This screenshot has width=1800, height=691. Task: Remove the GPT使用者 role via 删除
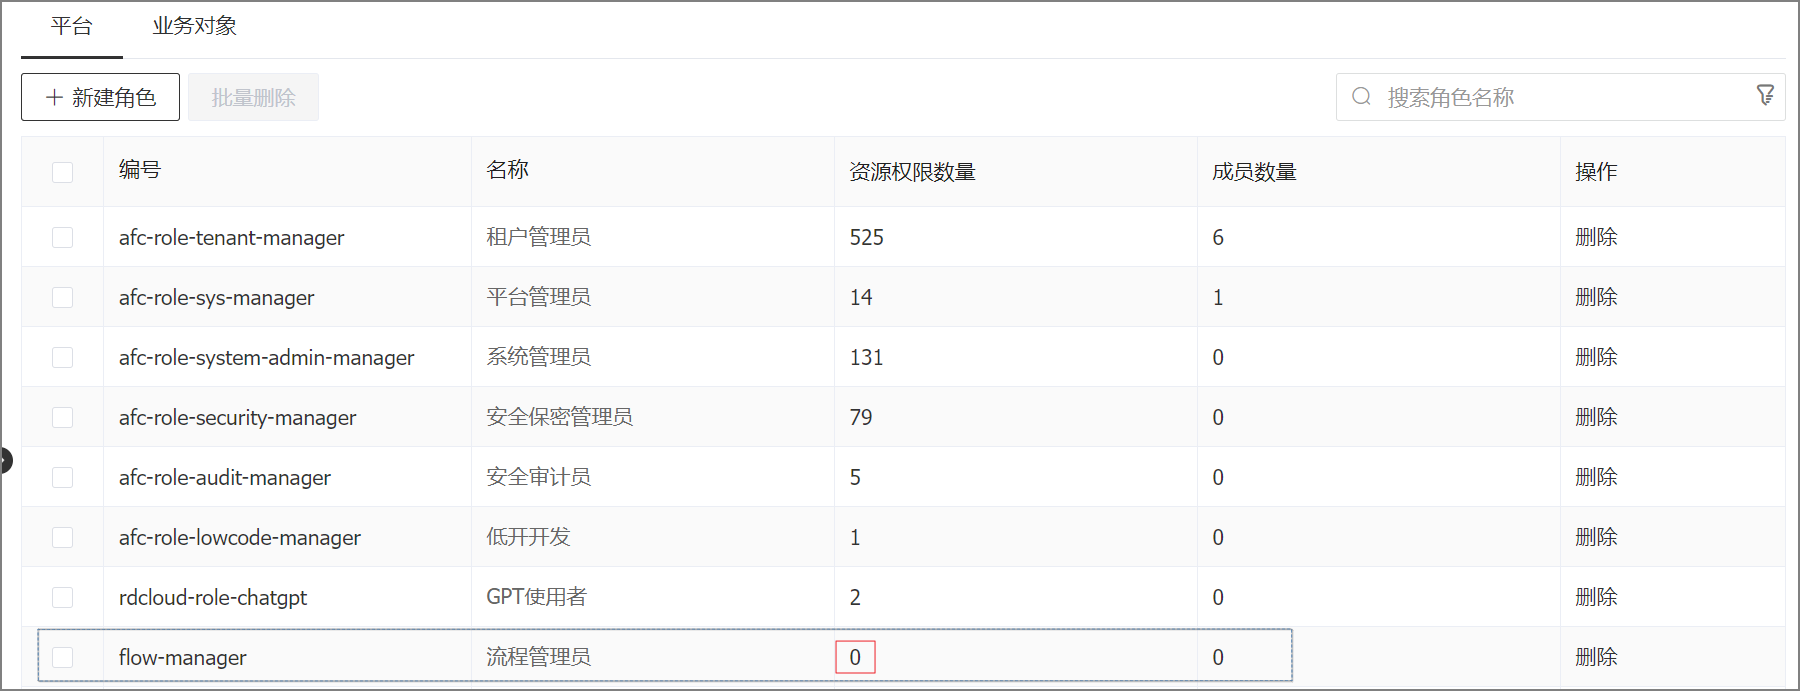click(x=1595, y=597)
